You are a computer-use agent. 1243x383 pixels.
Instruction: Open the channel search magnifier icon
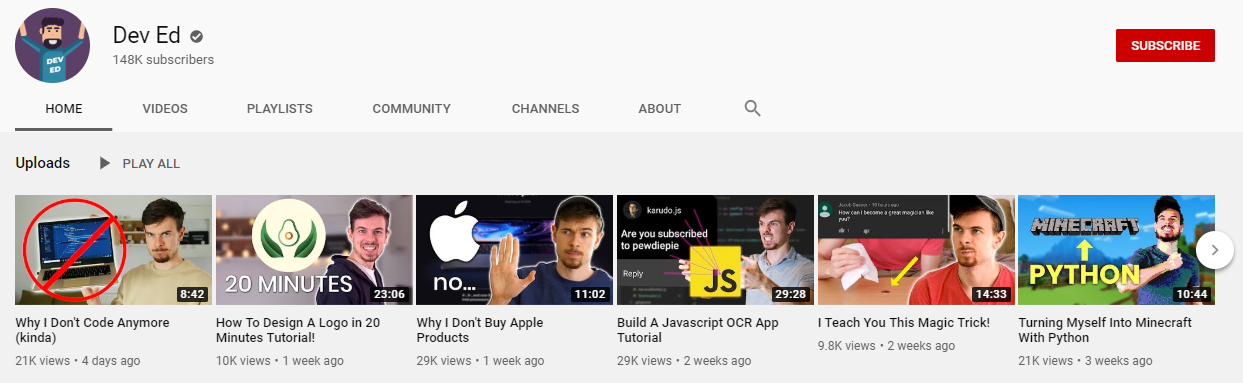coord(753,108)
